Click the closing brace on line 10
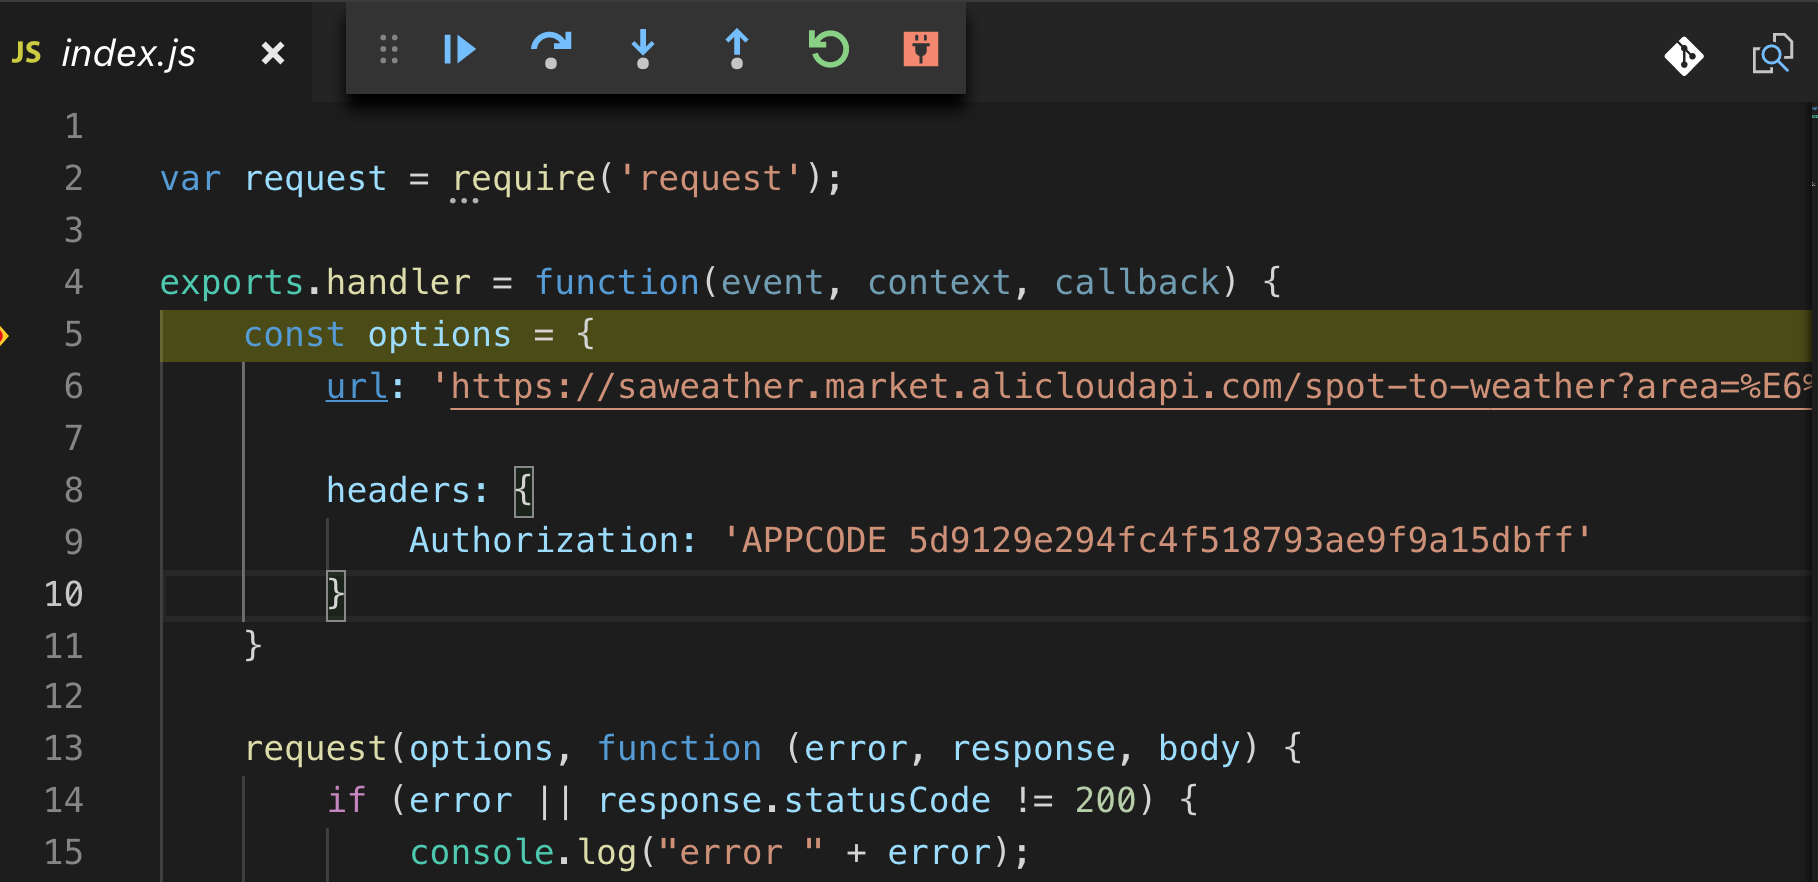The width and height of the screenshot is (1818, 882). 336,595
